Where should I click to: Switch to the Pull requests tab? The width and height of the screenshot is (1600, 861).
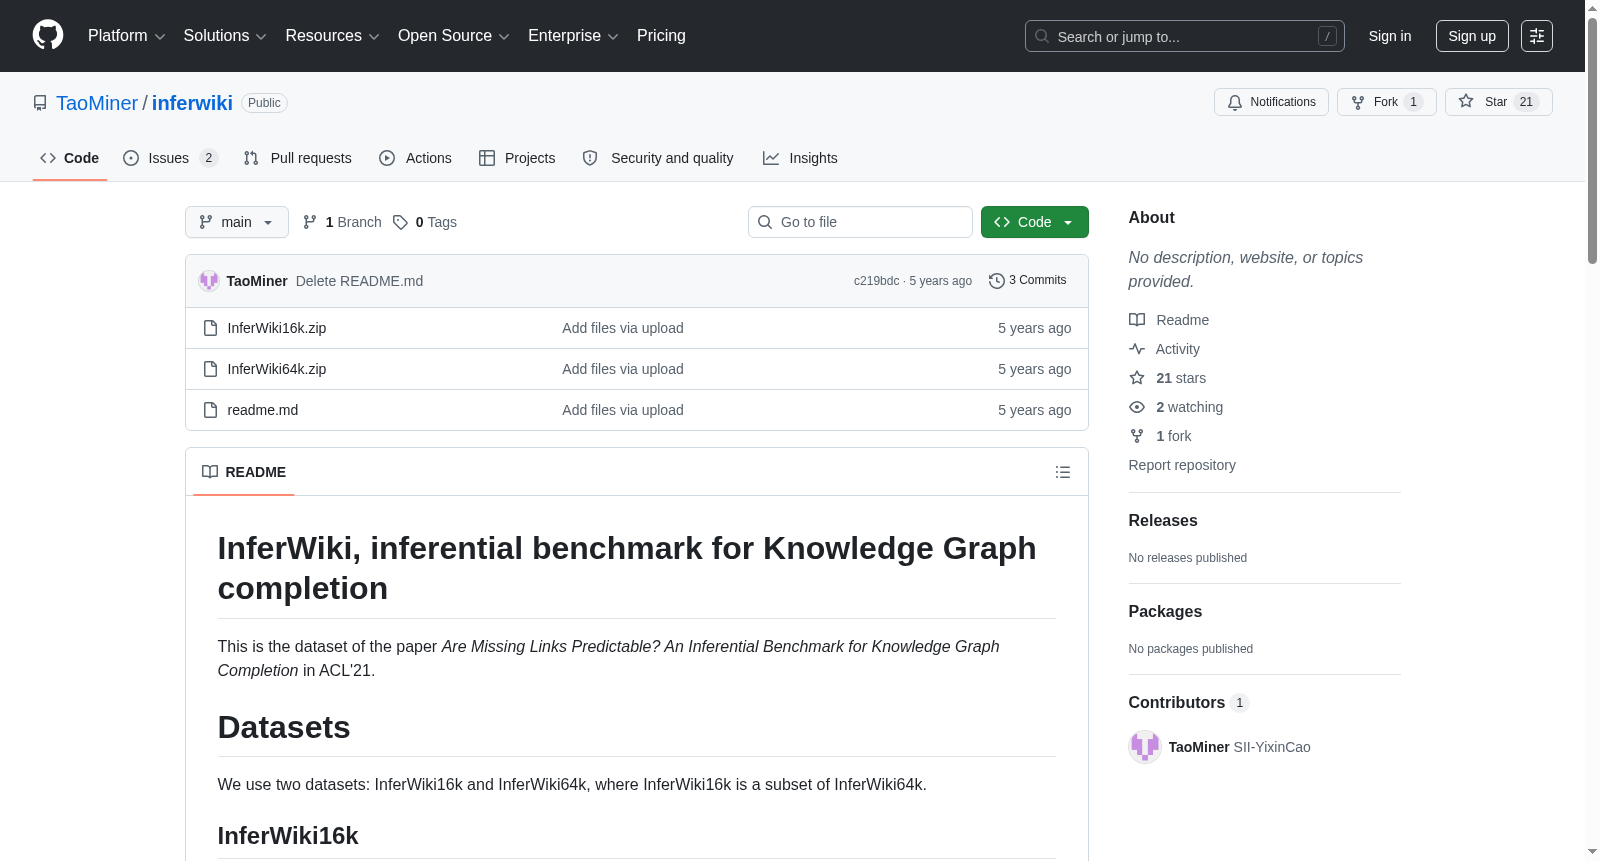coord(298,158)
